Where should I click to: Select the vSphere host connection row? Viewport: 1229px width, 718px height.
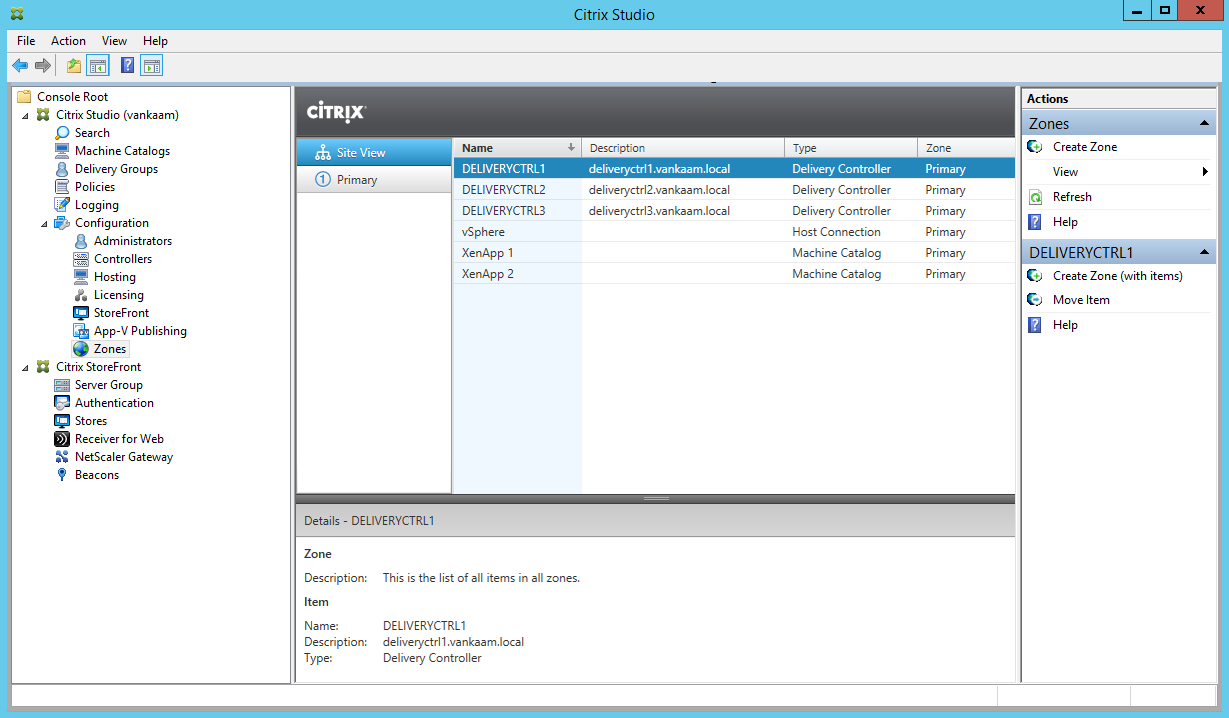tap(734, 232)
